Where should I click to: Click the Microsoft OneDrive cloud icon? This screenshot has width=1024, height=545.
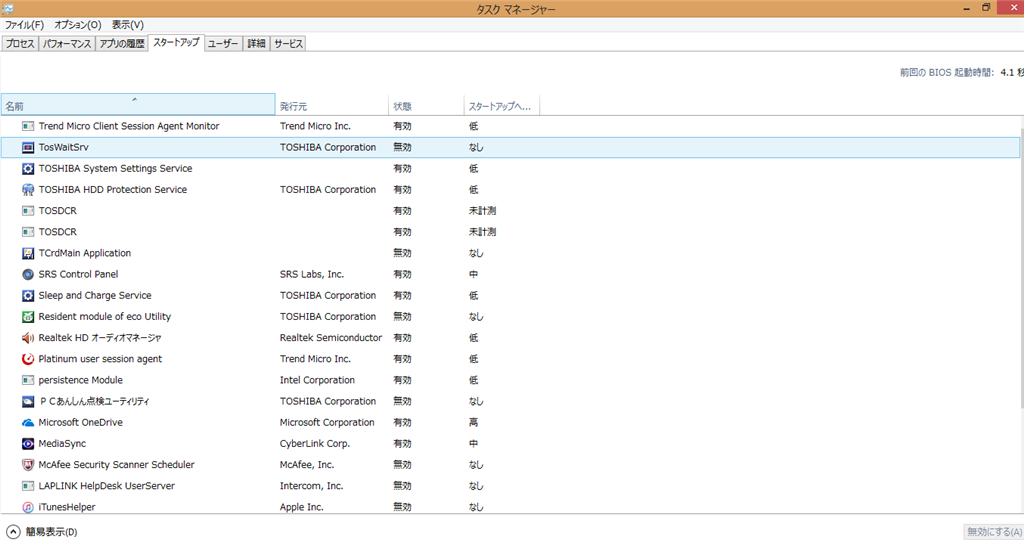[x=27, y=423]
